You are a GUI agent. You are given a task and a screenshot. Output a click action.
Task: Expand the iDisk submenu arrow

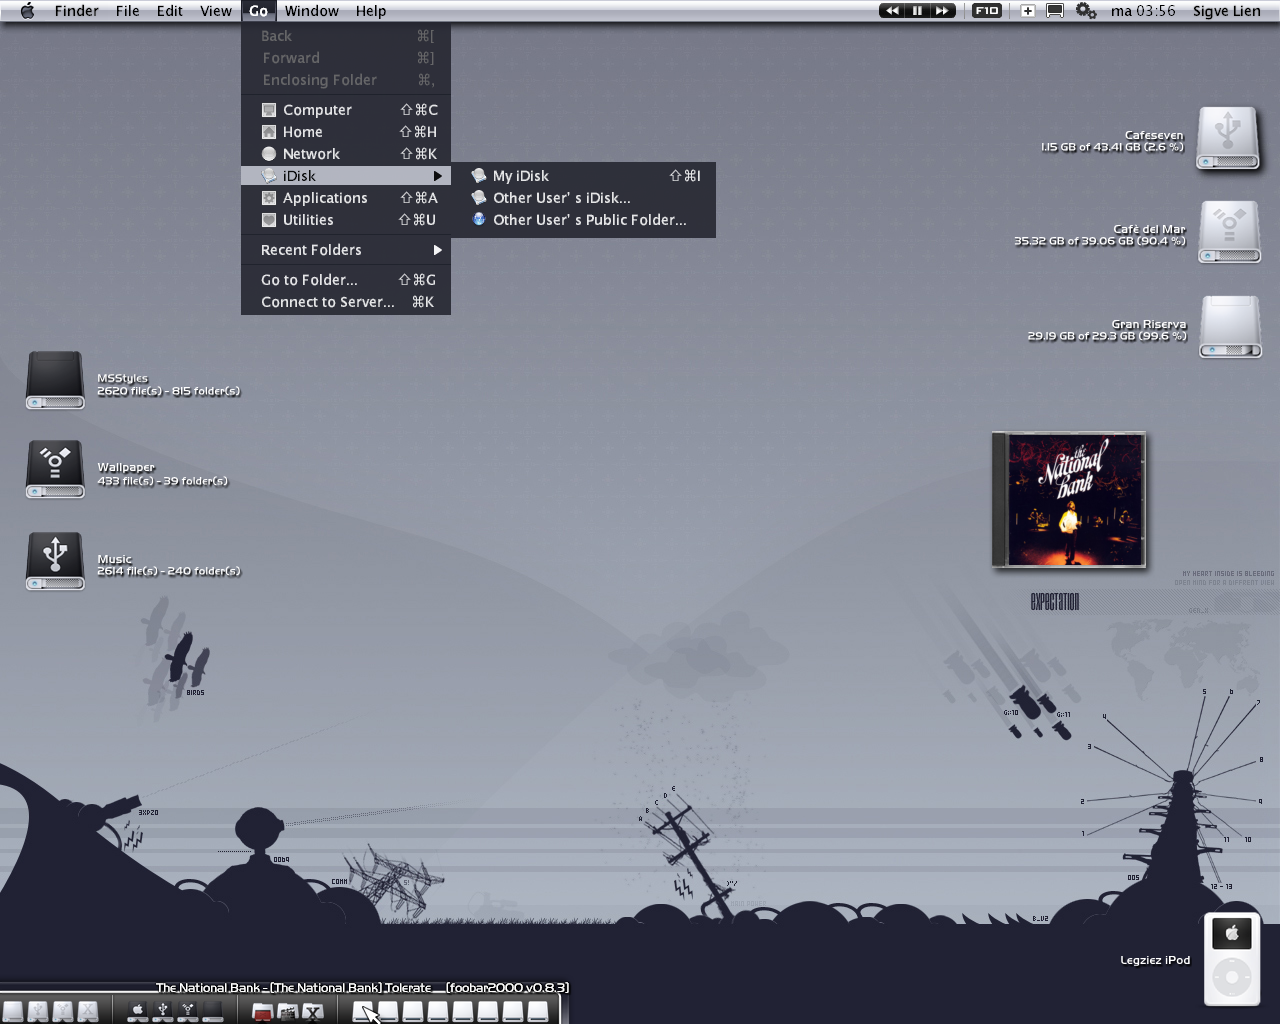click(437, 176)
